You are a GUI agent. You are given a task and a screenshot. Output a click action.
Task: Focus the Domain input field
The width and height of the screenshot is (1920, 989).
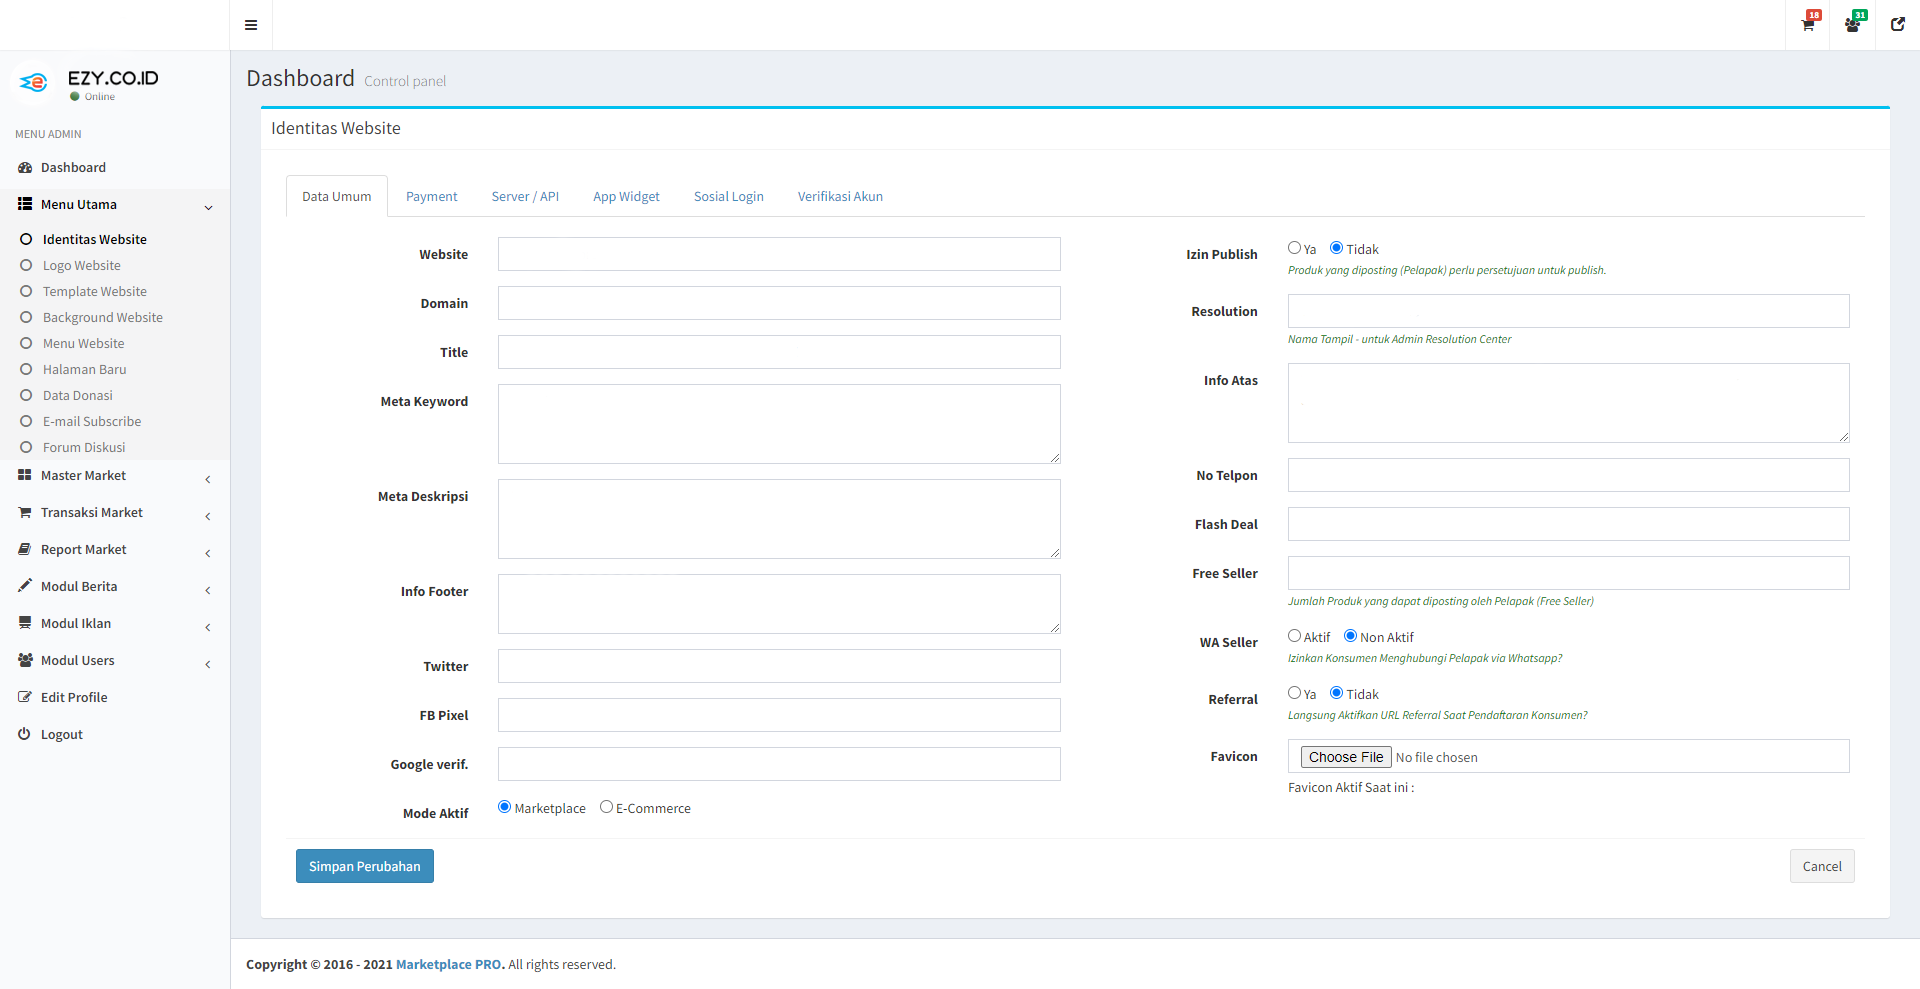pyautogui.click(x=779, y=303)
